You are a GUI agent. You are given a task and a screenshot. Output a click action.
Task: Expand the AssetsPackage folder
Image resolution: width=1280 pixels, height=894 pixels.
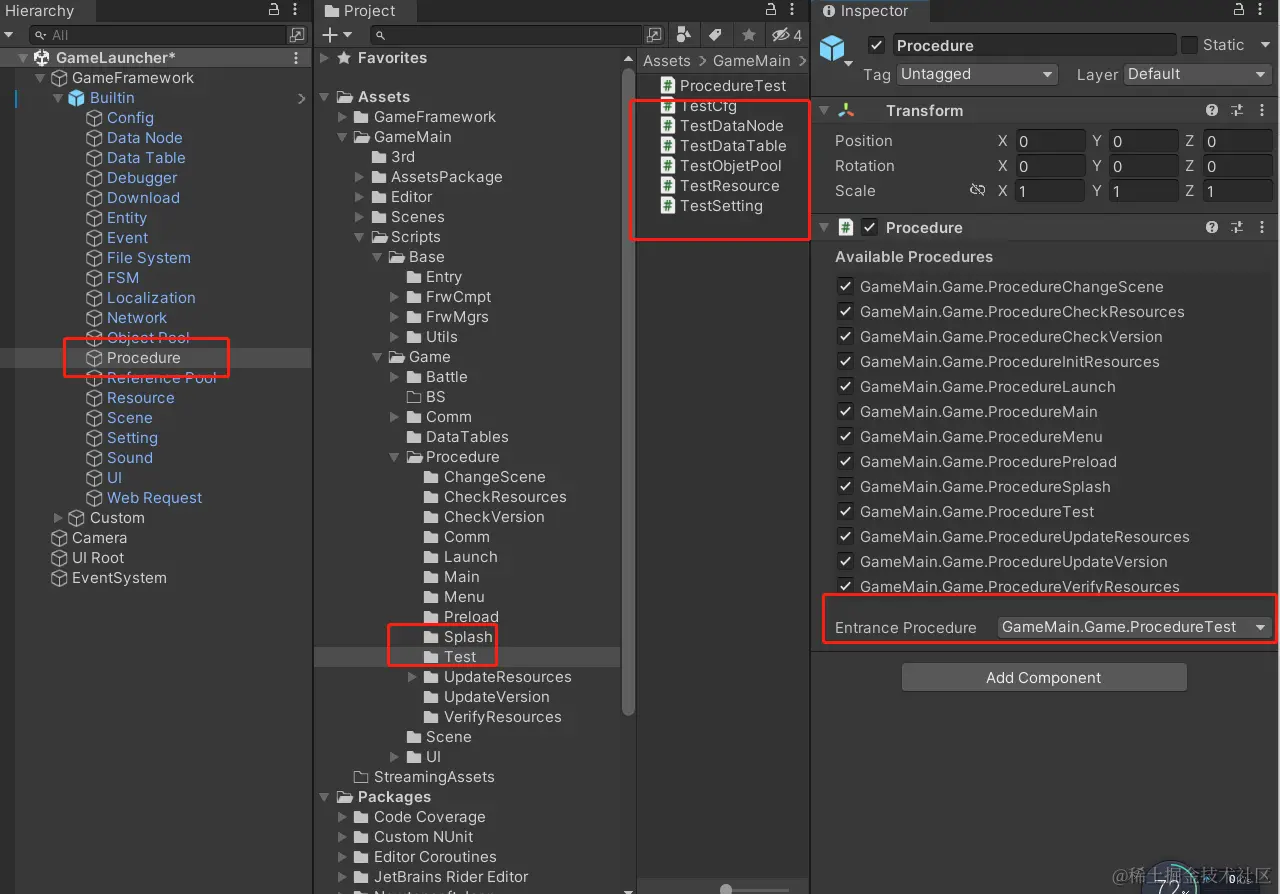tap(360, 177)
